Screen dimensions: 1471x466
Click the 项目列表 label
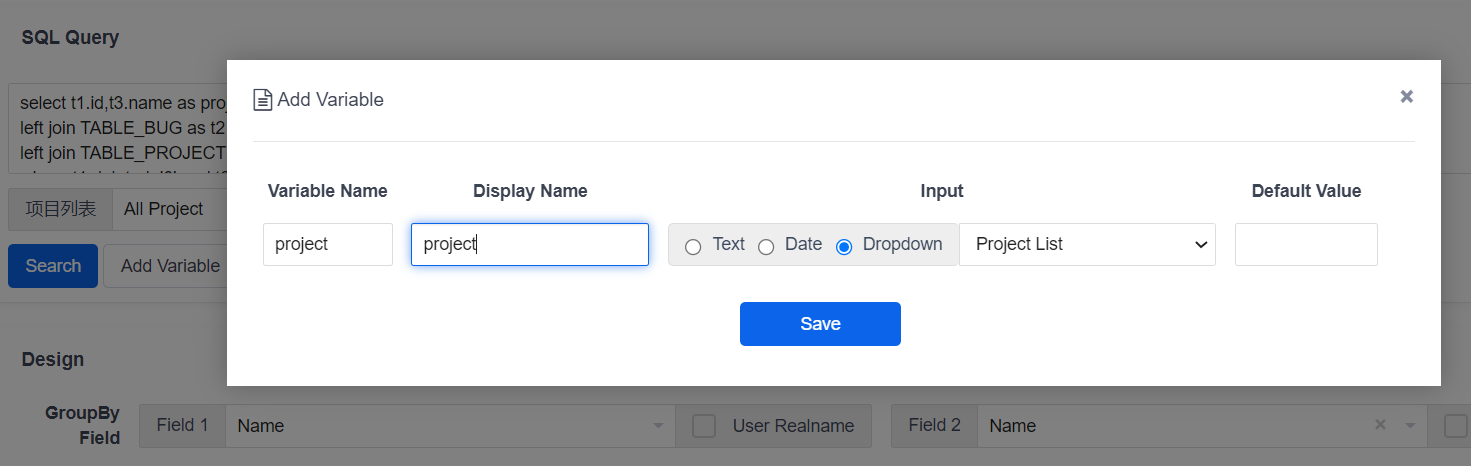[61, 209]
